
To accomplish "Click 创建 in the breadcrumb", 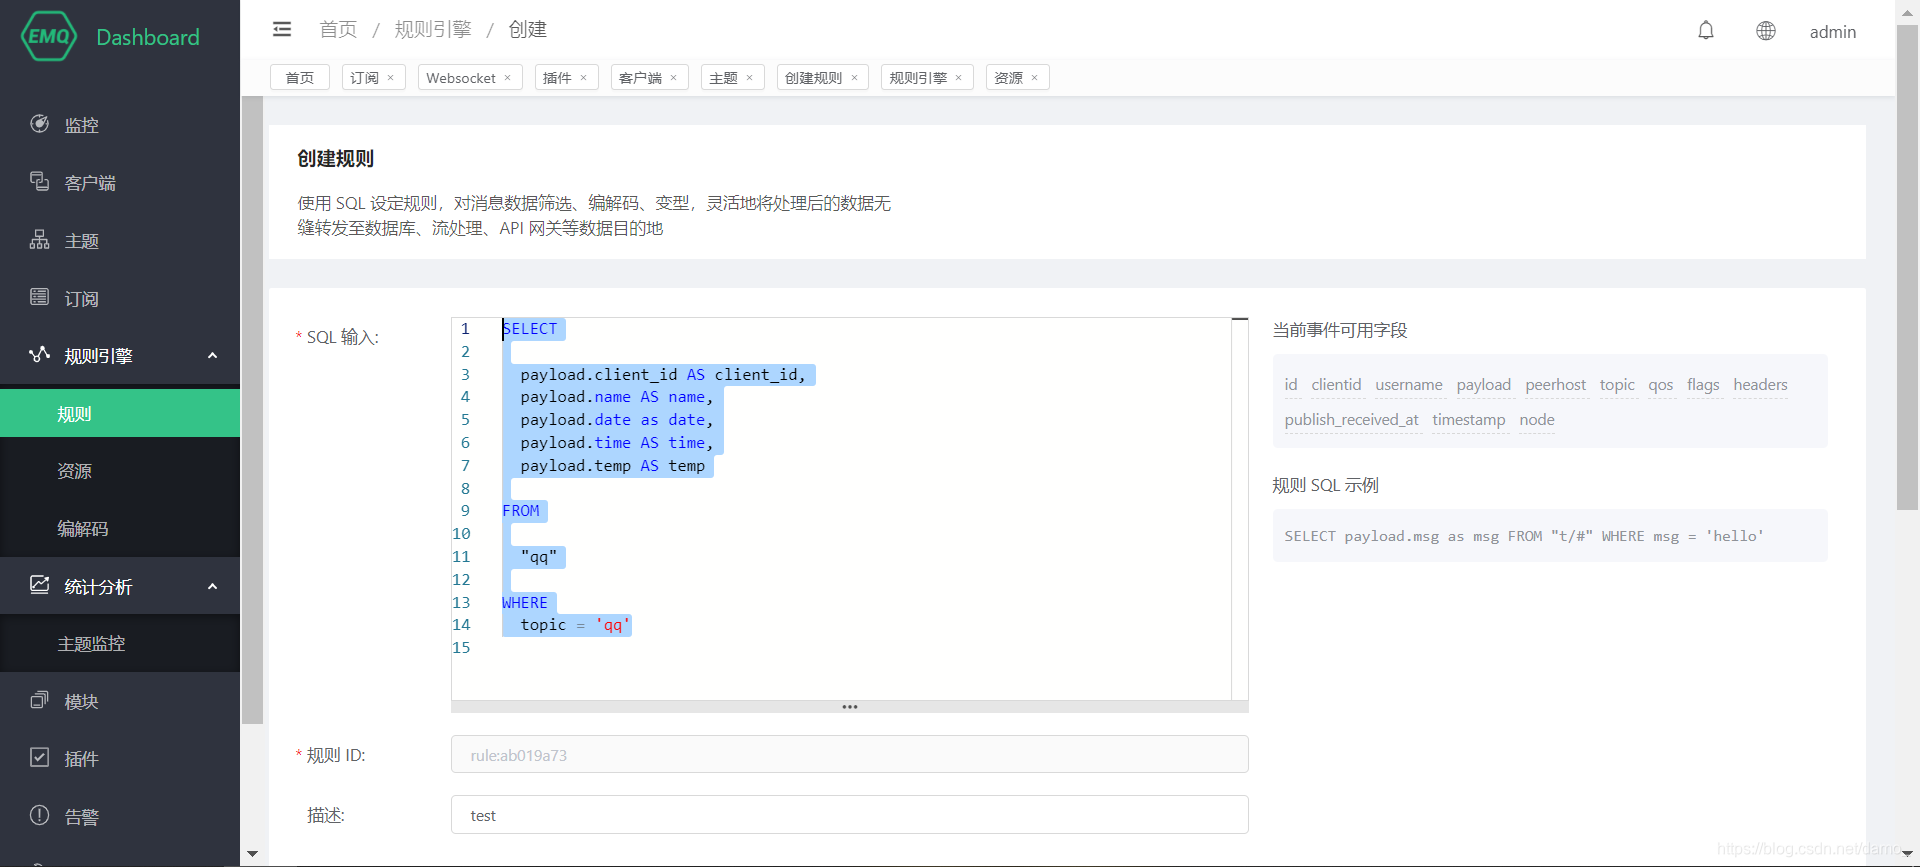I will 528,30.
